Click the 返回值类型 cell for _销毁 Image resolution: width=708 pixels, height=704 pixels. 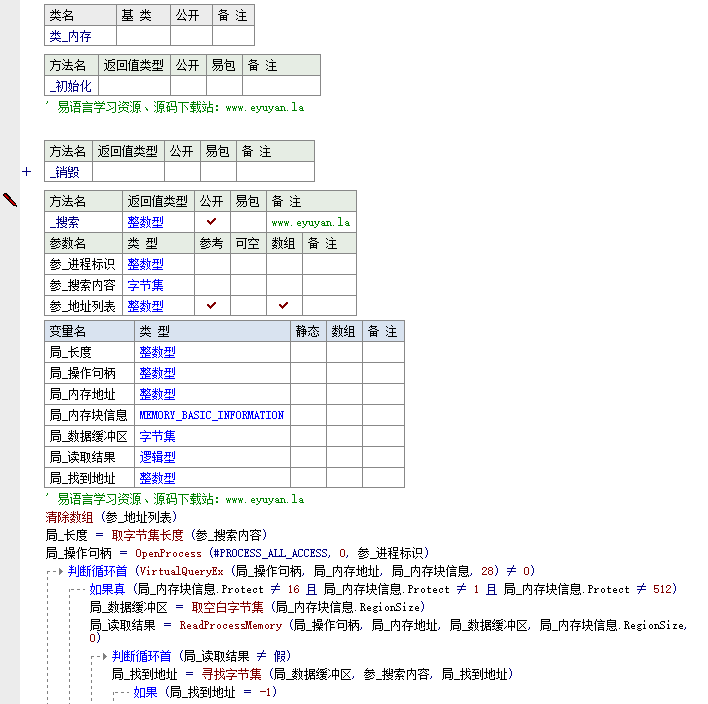[128, 172]
